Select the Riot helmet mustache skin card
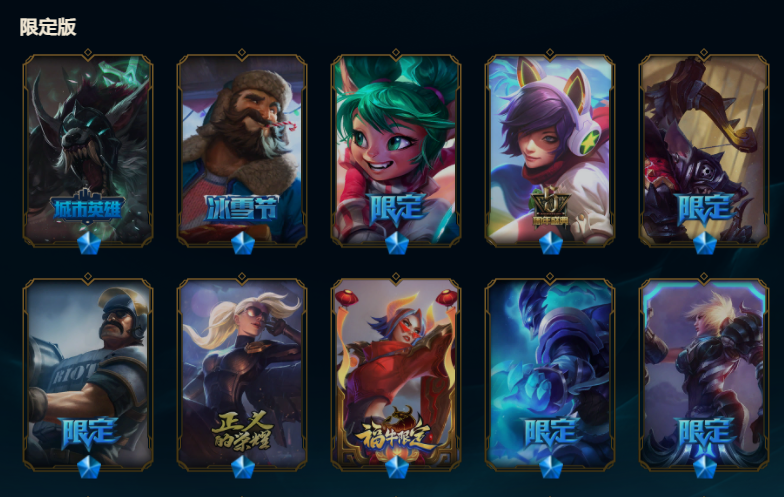The height and width of the screenshot is (497, 784). [x=88, y=374]
